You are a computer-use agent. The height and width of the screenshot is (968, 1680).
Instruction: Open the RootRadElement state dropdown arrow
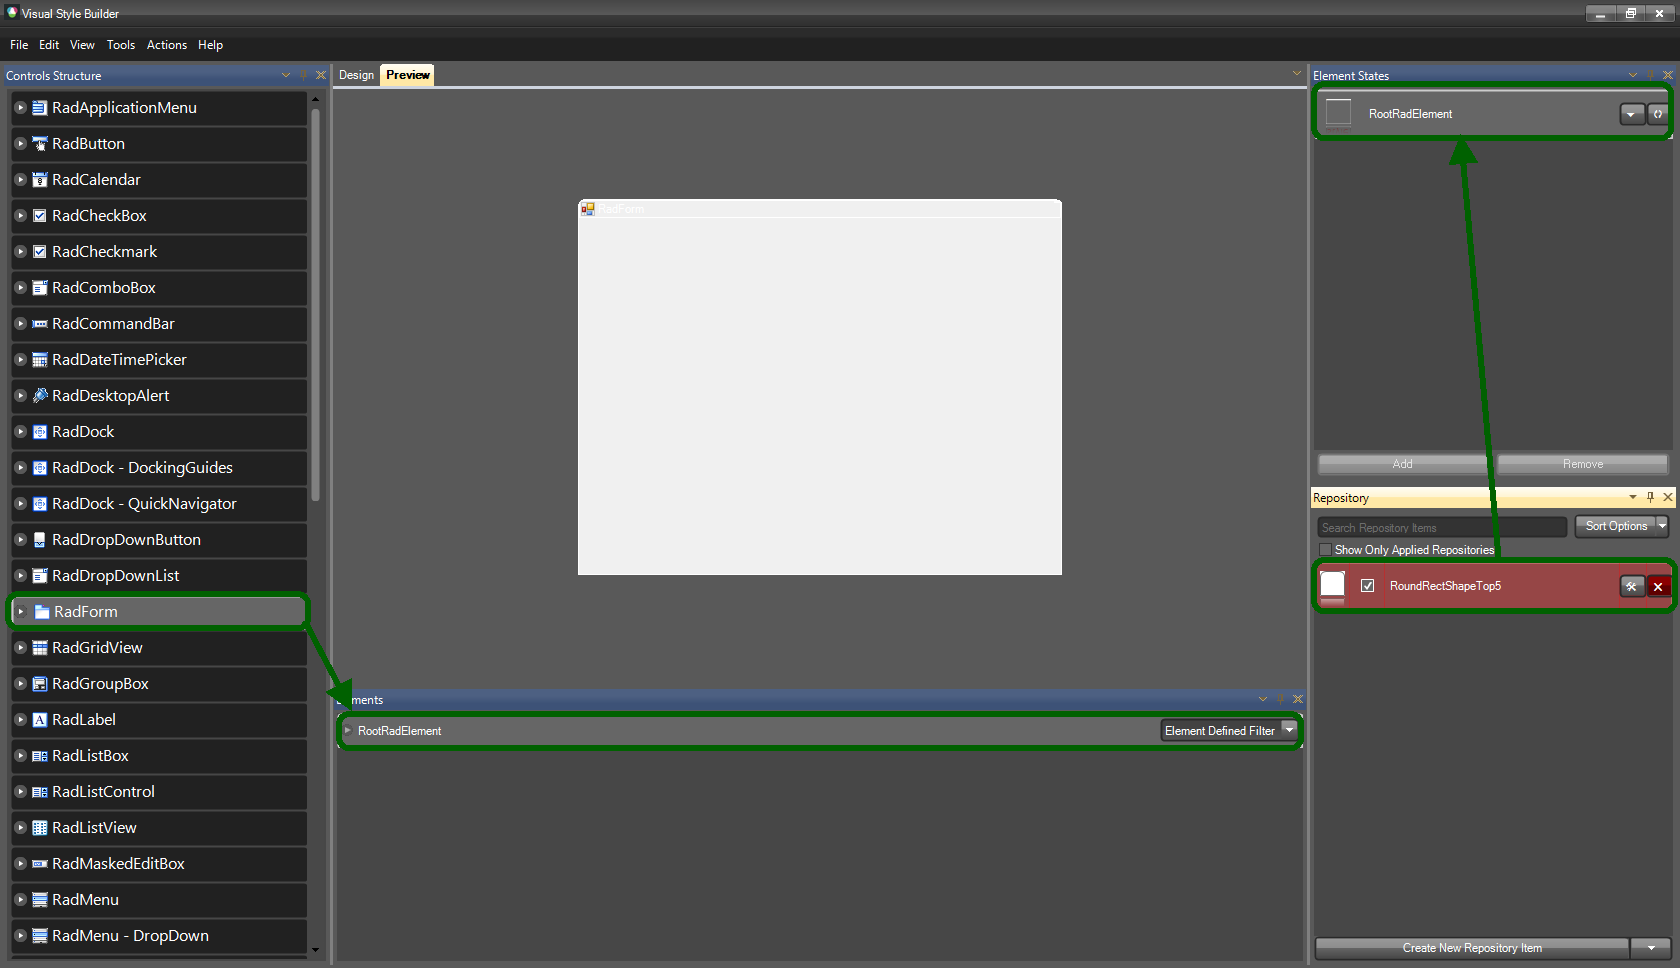(x=1632, y=114)
